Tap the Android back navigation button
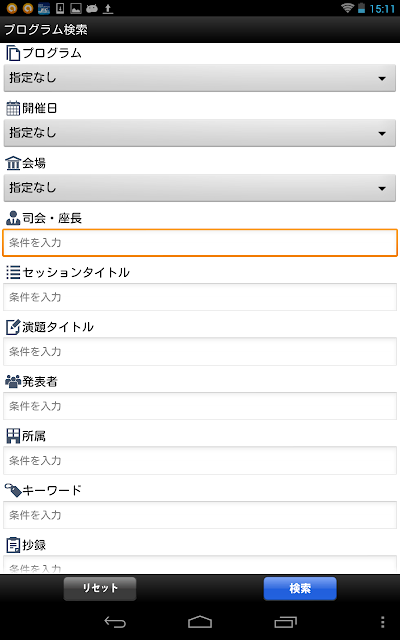This screenshot has height=640, width=400. tap(115, 622)
